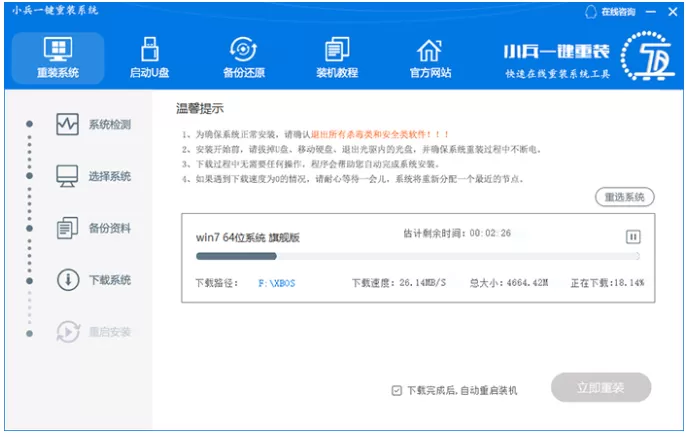Visit 官方网站 via home icon
The height and width of the screenshot is (437, 686).
tap(429, 50)
